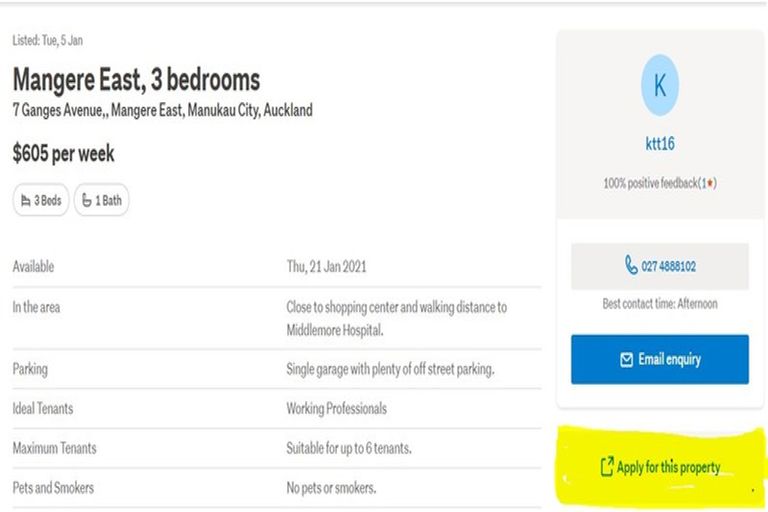The image size is (768, 512).
Task: Click the 1 Bath chip label
Action: click(108, 201)
